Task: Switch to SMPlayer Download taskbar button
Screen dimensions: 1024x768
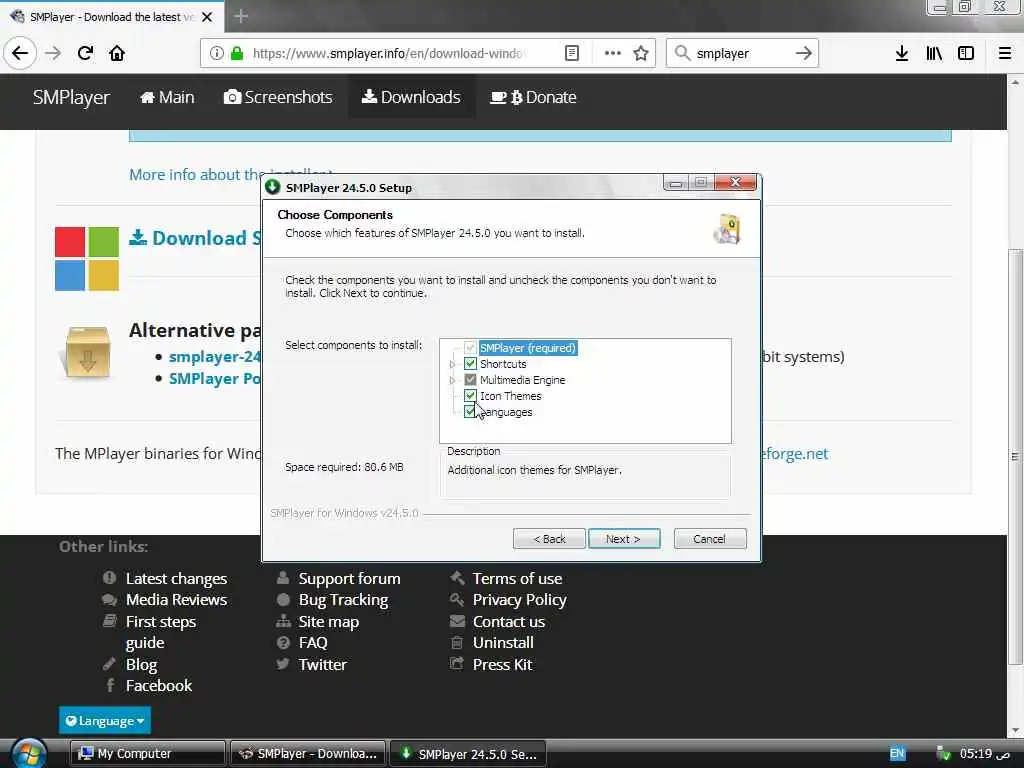Action: coord(308,754)
